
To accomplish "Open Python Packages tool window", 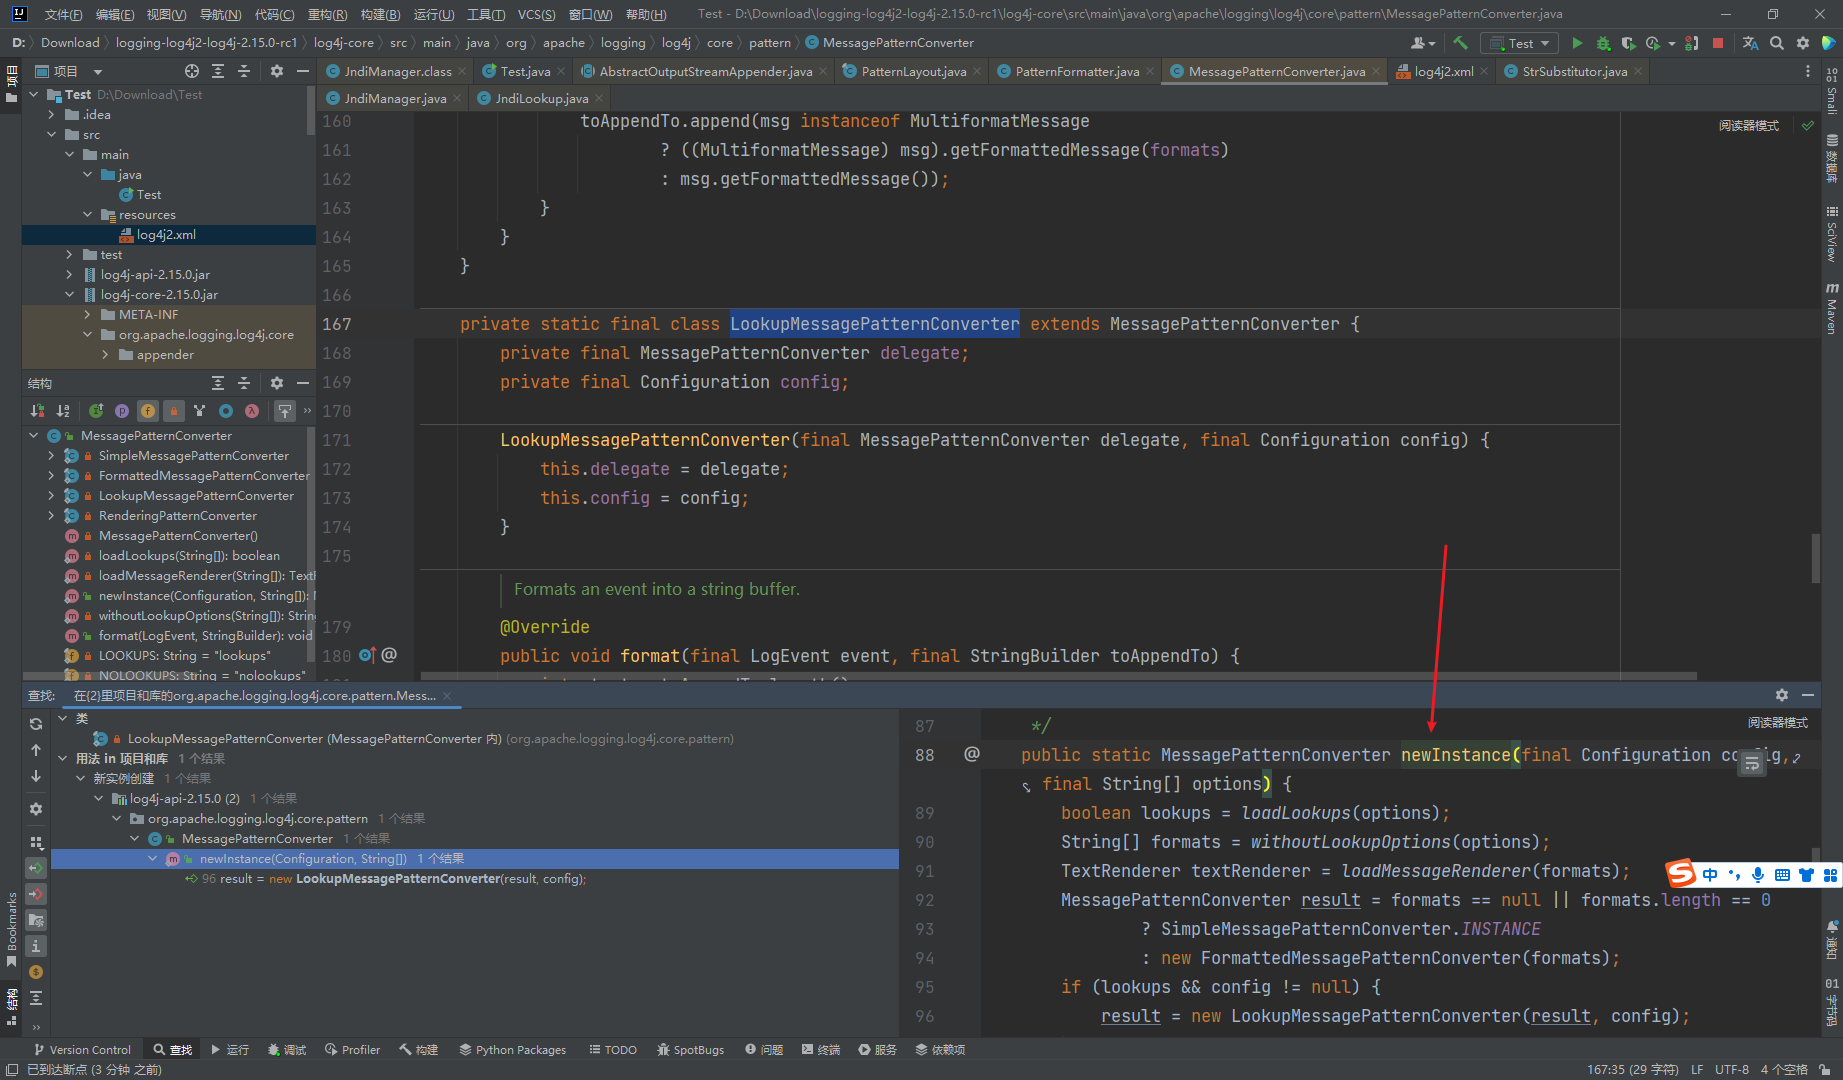I will tap(512, 1049).
